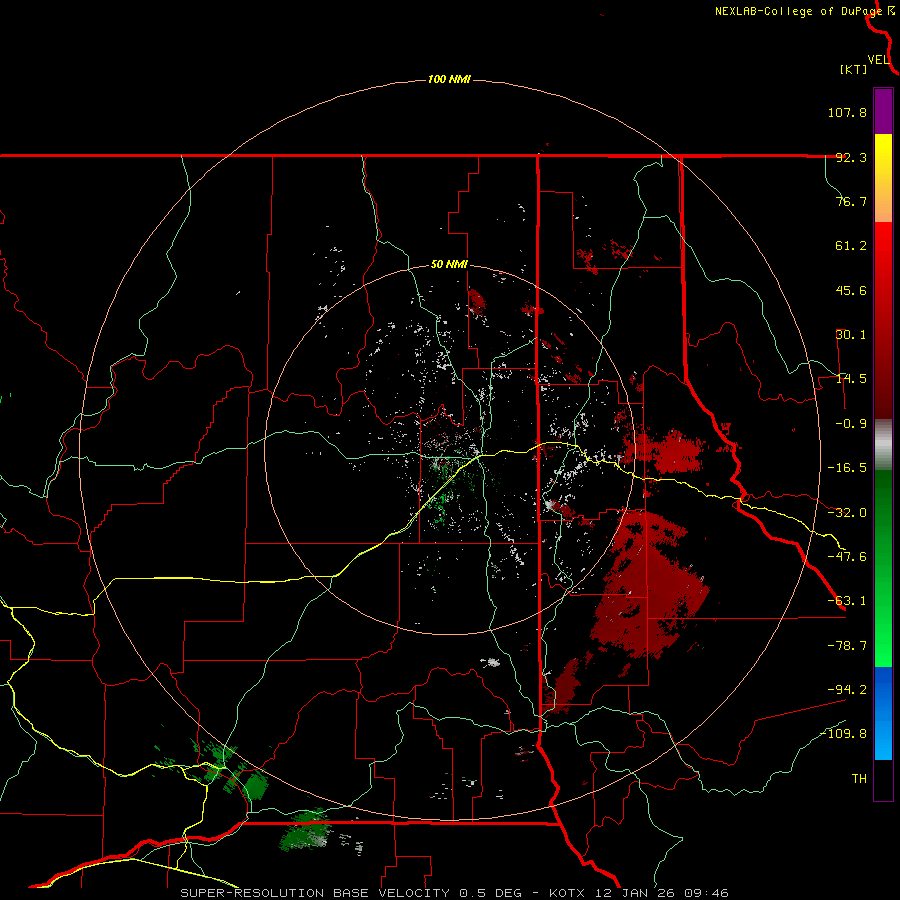Select the -94.2 legend value

pos(847,689)
